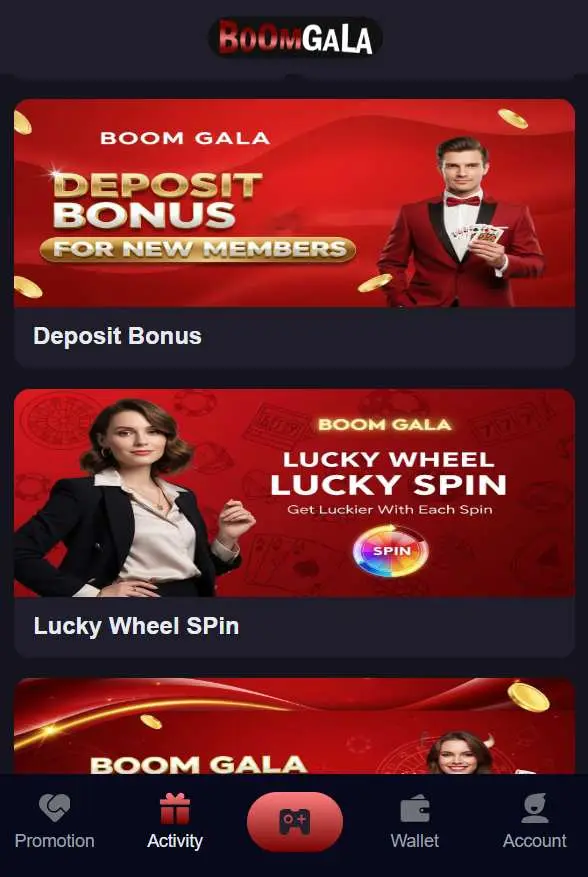Image resolution: width=588 pixels, height=877 pixels.
Task: Open the partially visible third Boom Gala banner
Action: [x=294, y=726]
